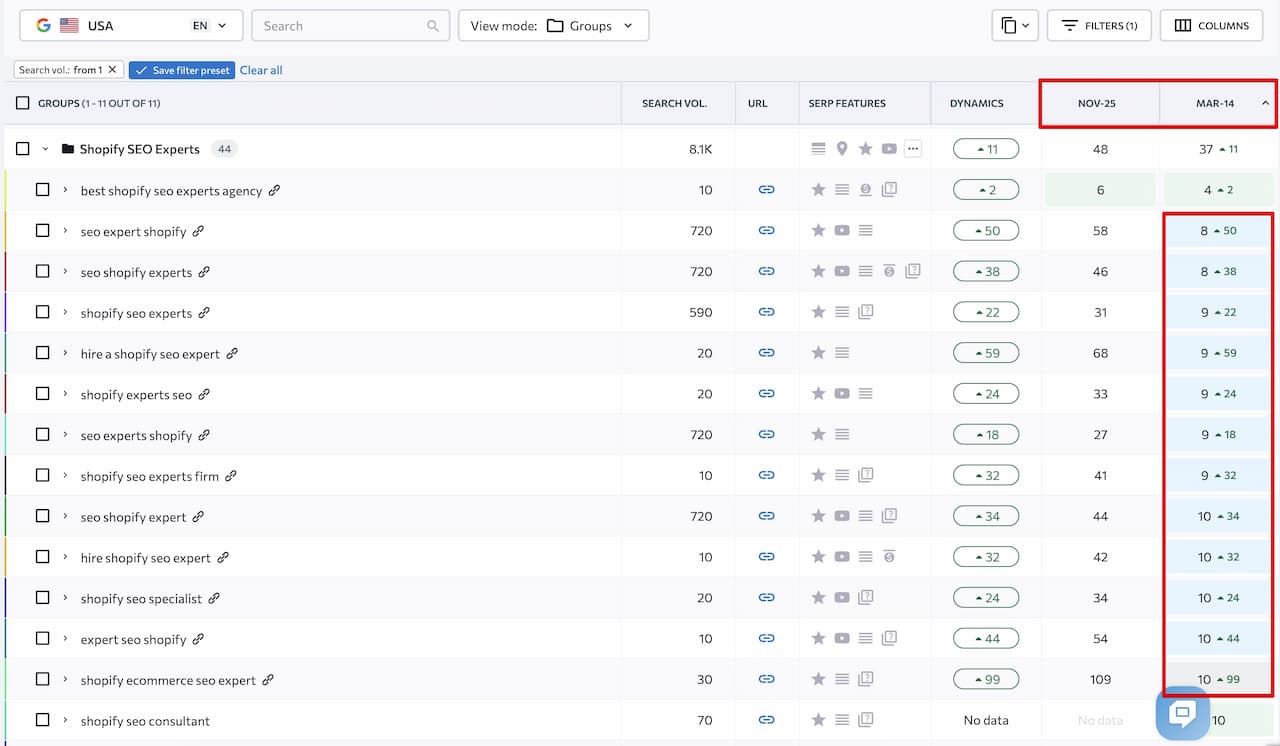Open URL link for shopify seo experts
Image resolution: width=1280 pixels, height=746 pixels.
coord(766,312)
